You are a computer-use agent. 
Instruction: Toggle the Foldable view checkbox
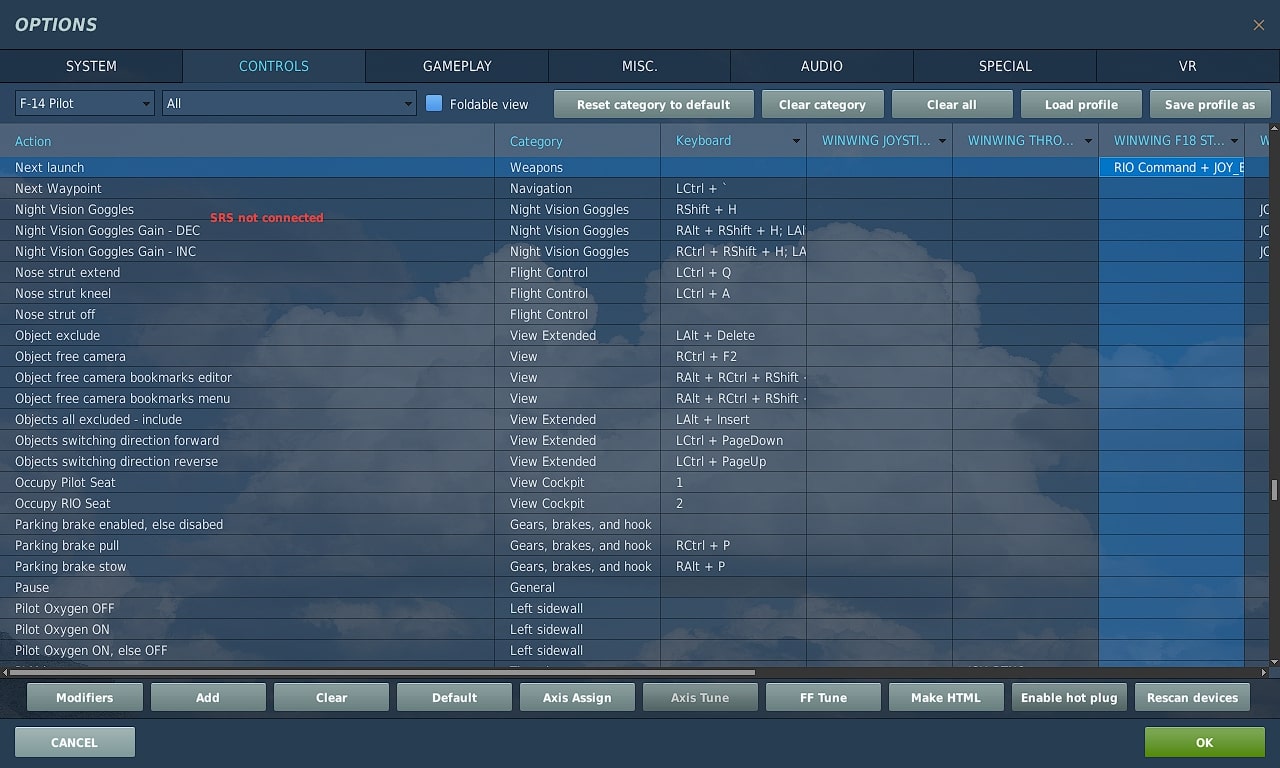click(434, 104)
